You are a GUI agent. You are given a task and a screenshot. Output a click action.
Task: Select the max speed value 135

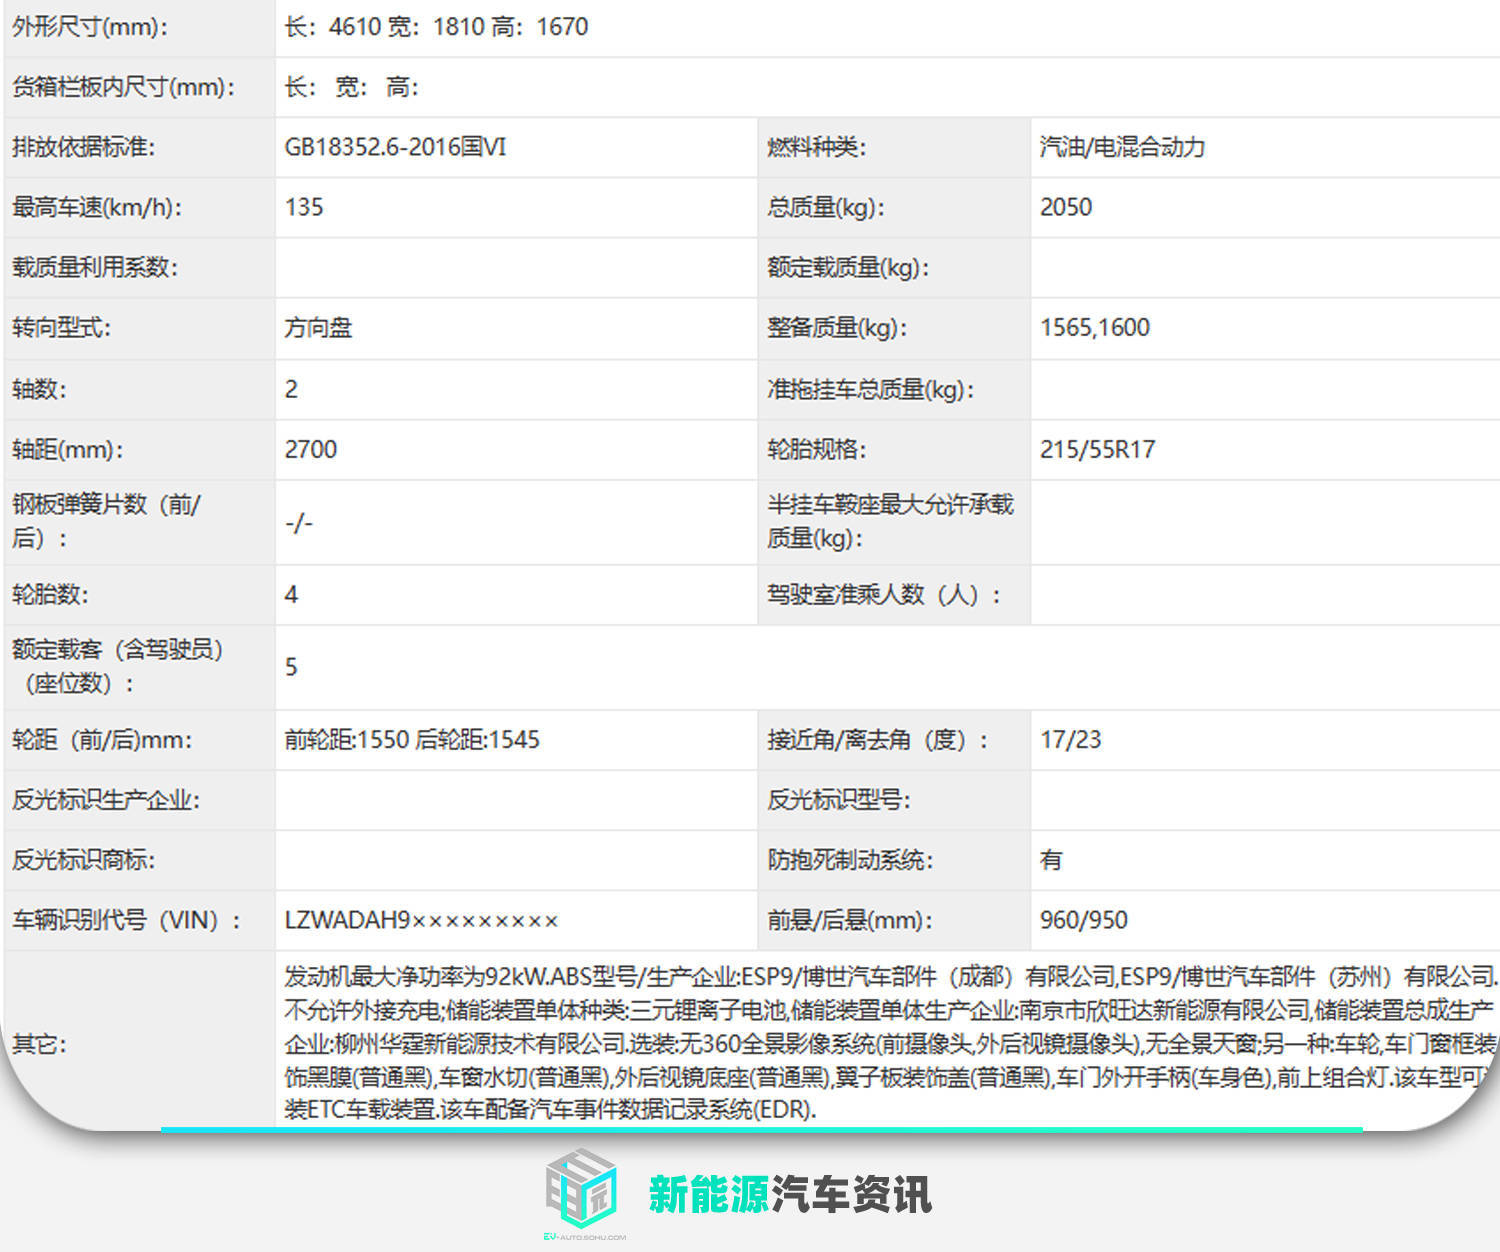coord(304,207)
